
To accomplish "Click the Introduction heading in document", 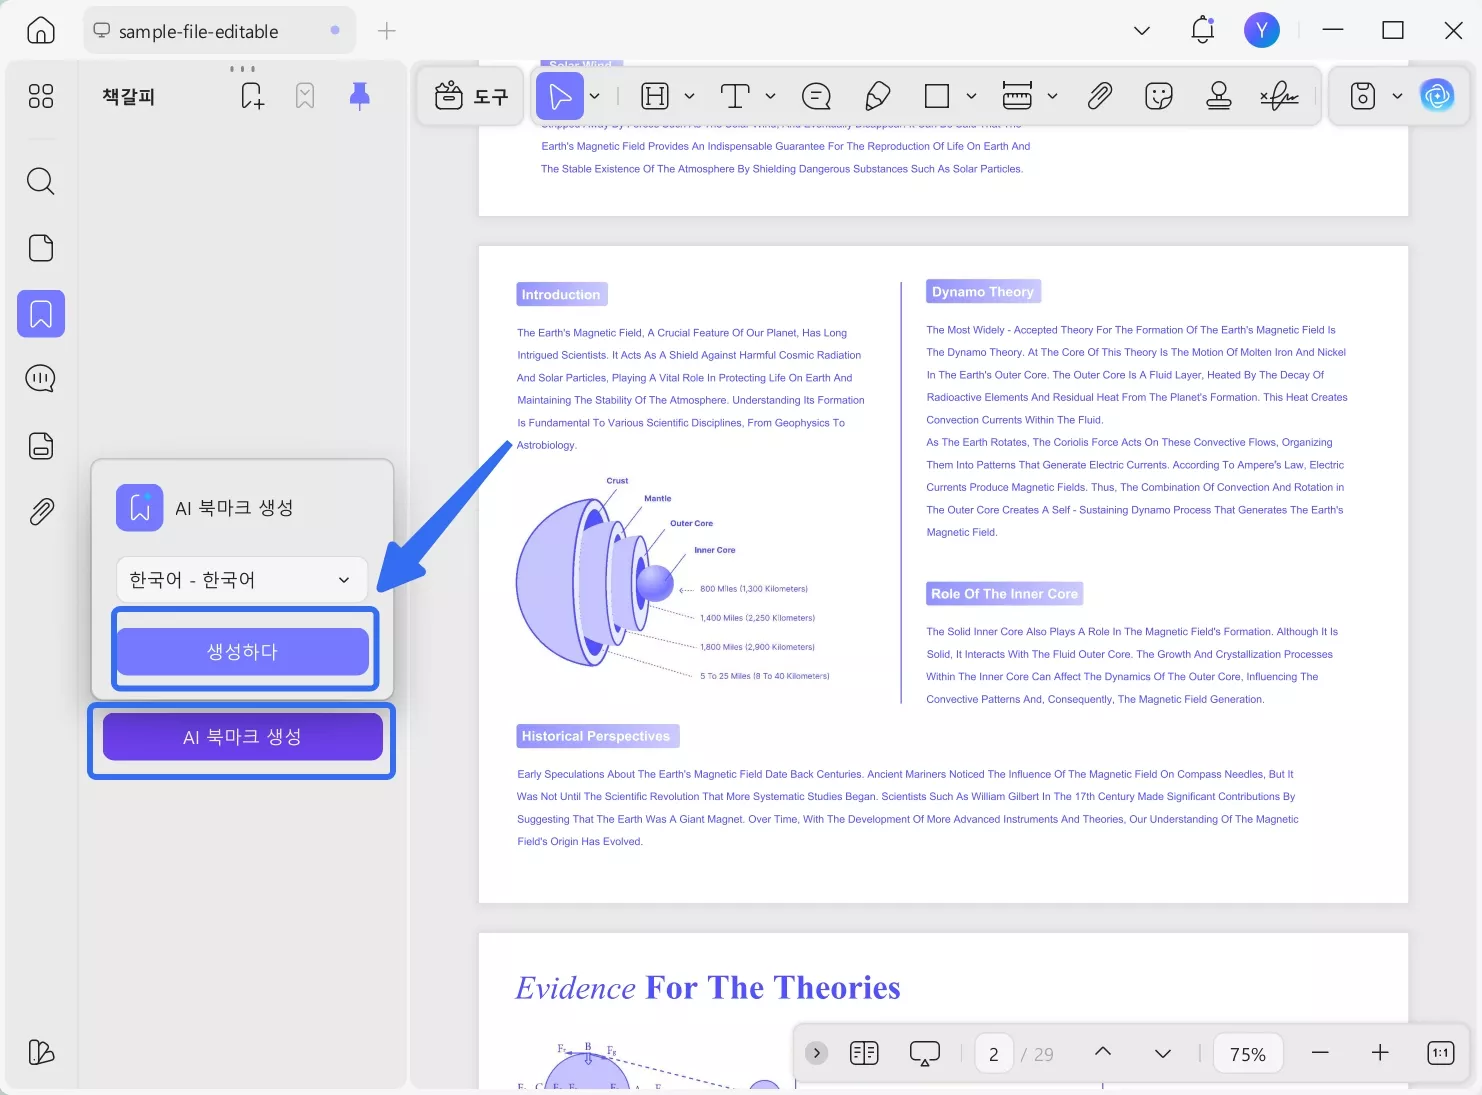I will pyautogui.click(x=562, y=294).
